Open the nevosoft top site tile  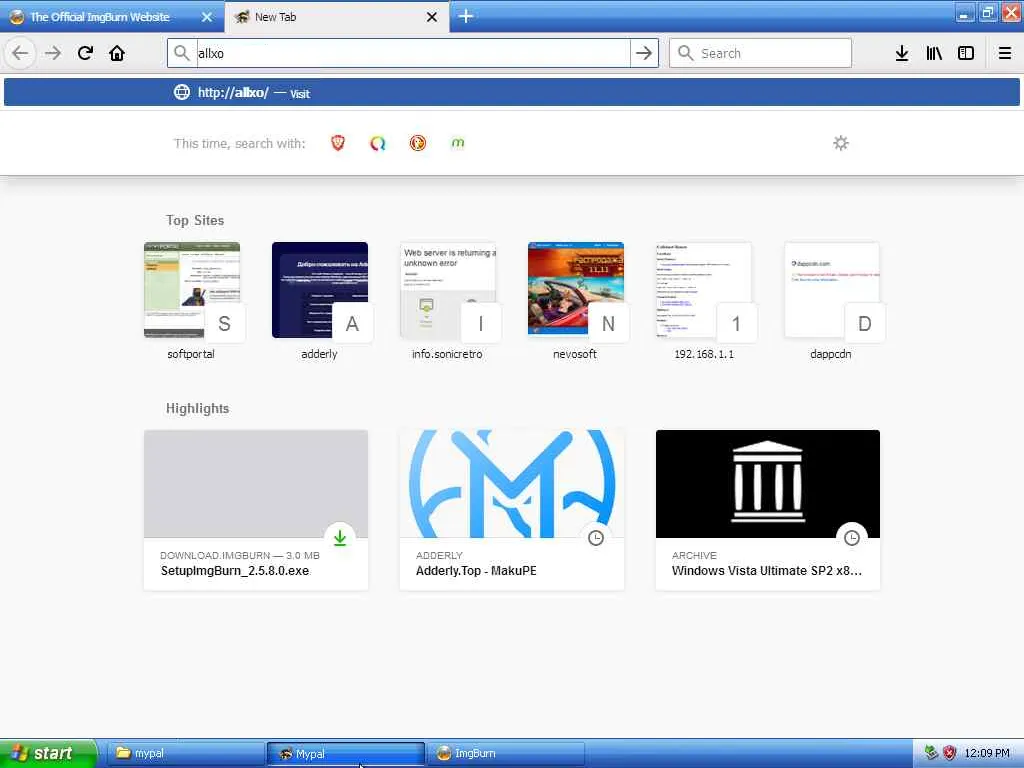click(x=575, y=301)
